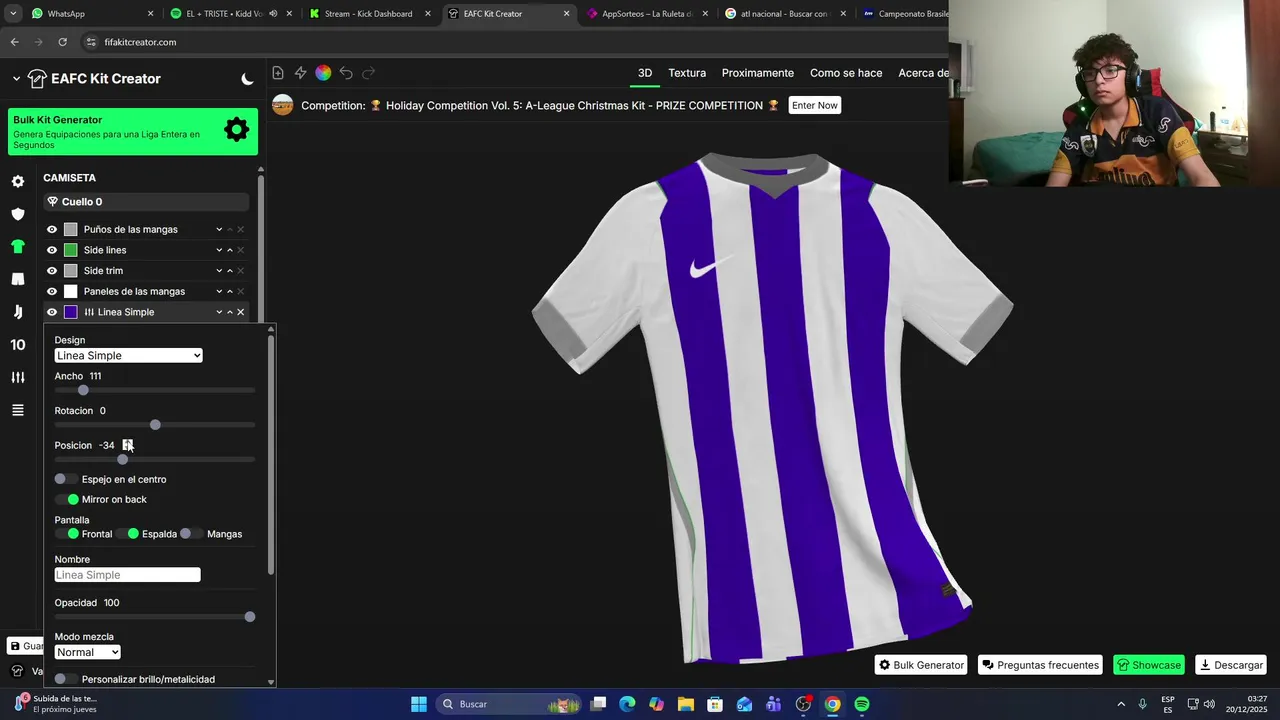The height and width of the screenshot is (720, 1280).
Task: Open the adjustment sliders icon in sidebar
Action: click(x=18, y=377)
